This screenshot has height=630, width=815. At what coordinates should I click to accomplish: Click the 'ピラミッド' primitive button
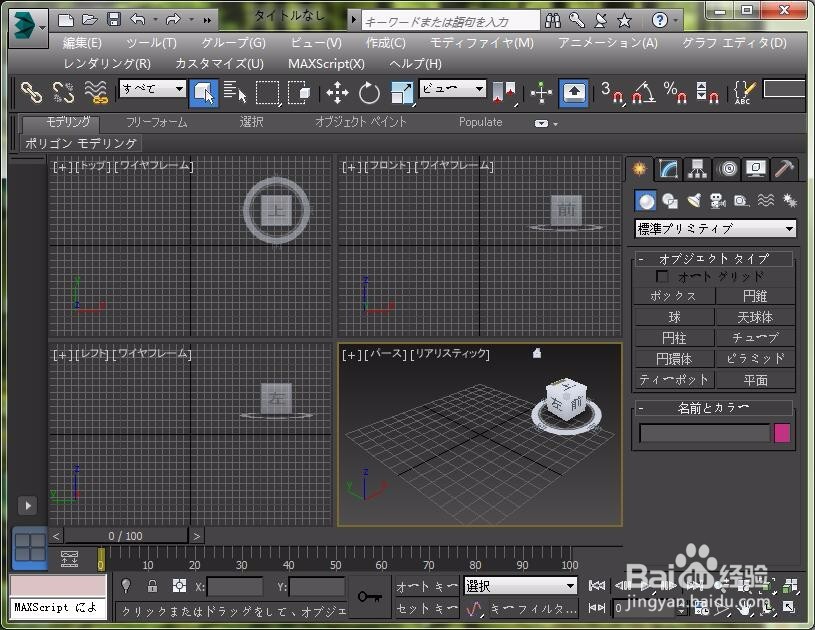click(x=755, y=359)
